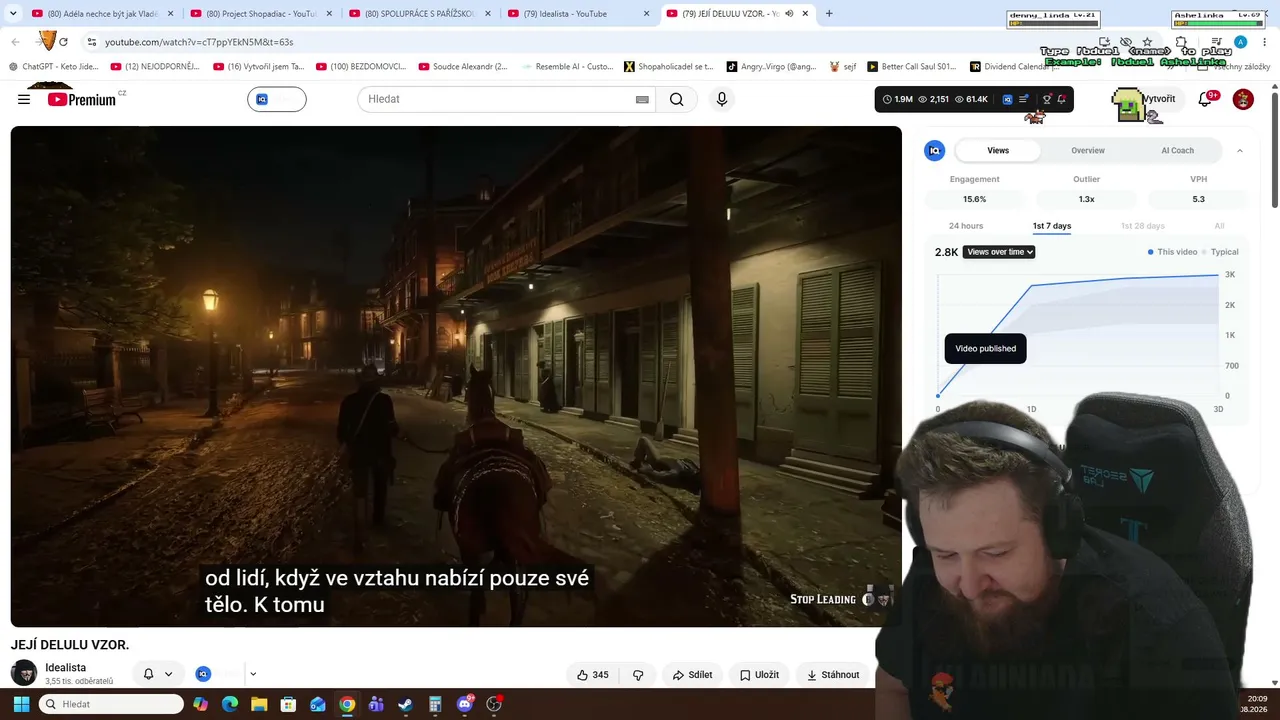This screenshot has width=1280, height=720.
Task: Click the Windows taskbar Hledat search box
Action: pyautogui.click(x=112, y=704)
